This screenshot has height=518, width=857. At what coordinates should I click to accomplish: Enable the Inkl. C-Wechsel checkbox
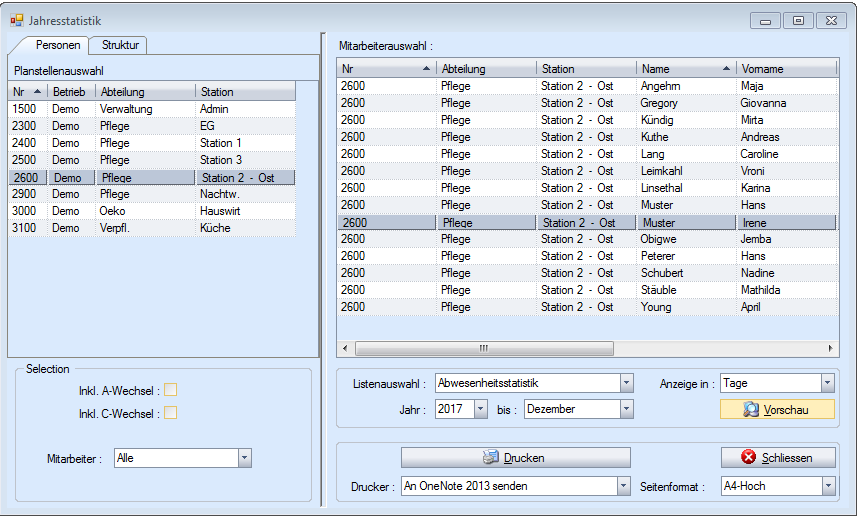click(x=171, y=413)
